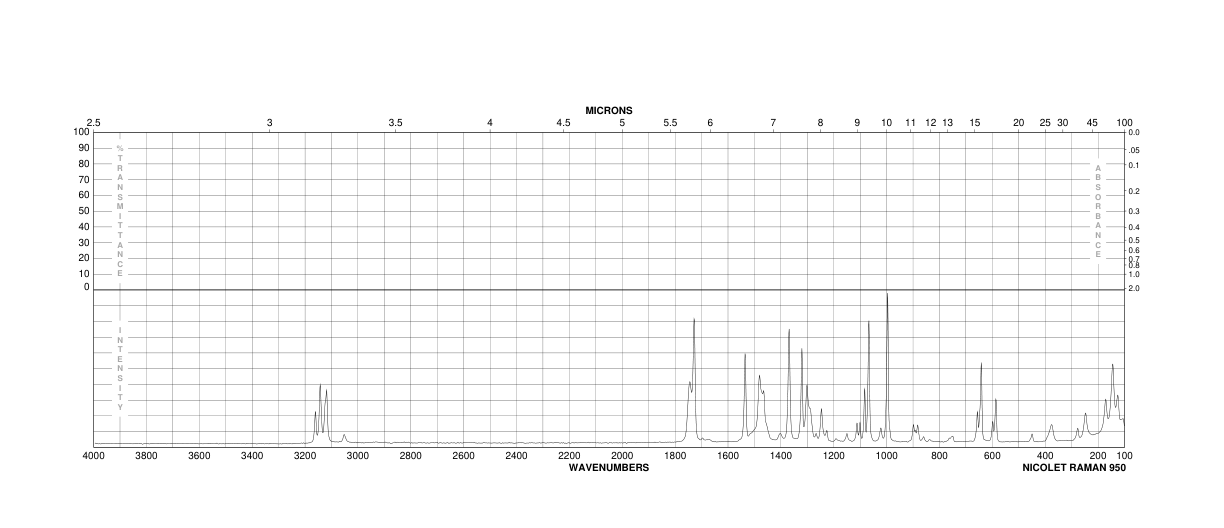
Task: Click the MICRONS axis title
Action: (609, 110)
